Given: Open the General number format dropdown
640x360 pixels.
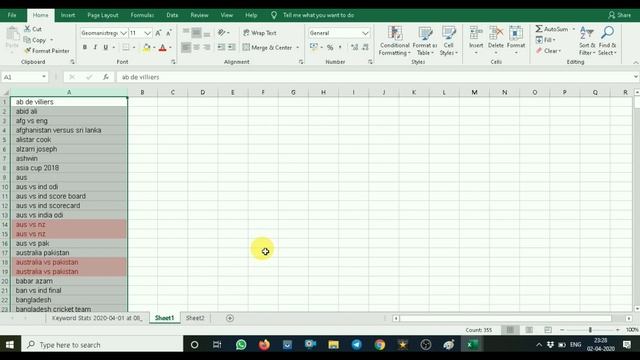Looking at the screenshot, I should pyautogui.click(x=365, y=33).
